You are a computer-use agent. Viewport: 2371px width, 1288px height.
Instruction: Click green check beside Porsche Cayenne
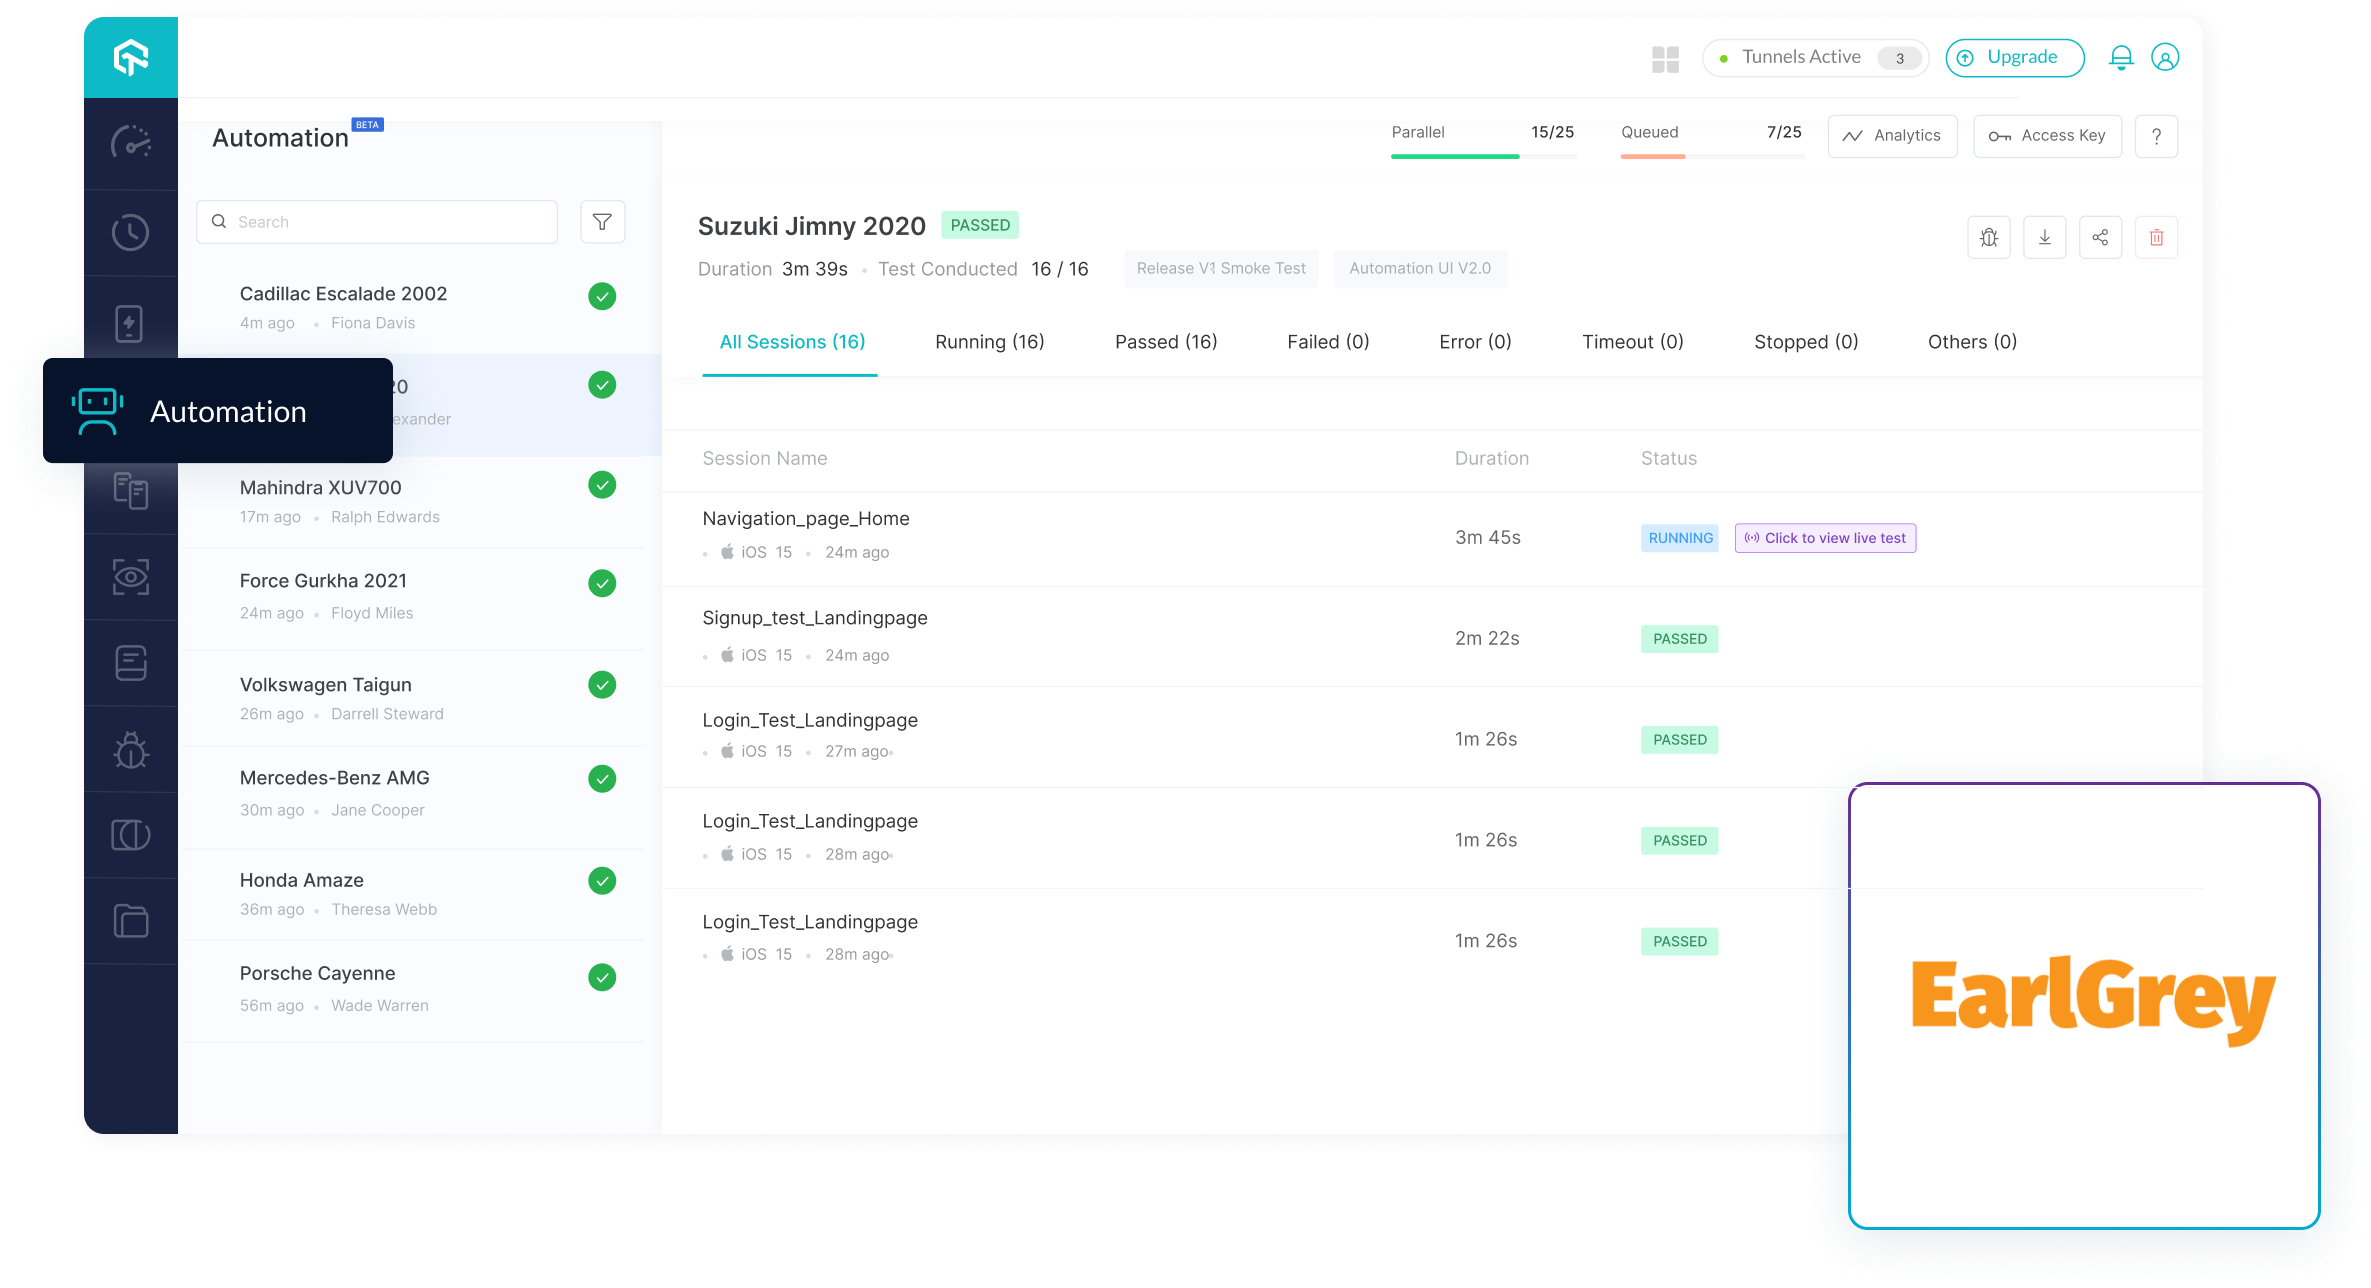[x=602, y=977]
